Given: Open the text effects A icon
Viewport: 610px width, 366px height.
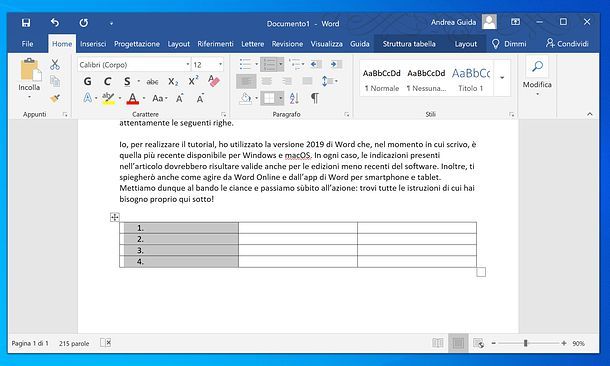Looking at the screenshot, I should pyautogui.click(x=88, y=98).
